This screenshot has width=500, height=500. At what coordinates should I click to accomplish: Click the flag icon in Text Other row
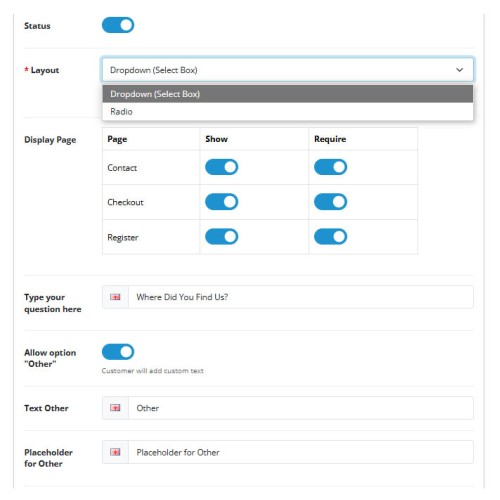tap(115, 408)
